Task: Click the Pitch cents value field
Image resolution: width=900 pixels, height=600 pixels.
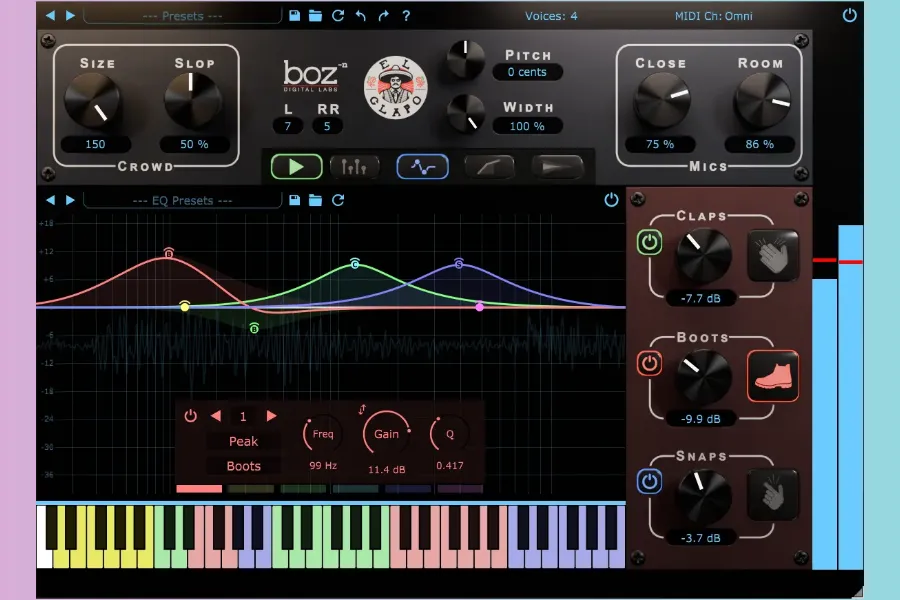Action: tap(527, 72)
